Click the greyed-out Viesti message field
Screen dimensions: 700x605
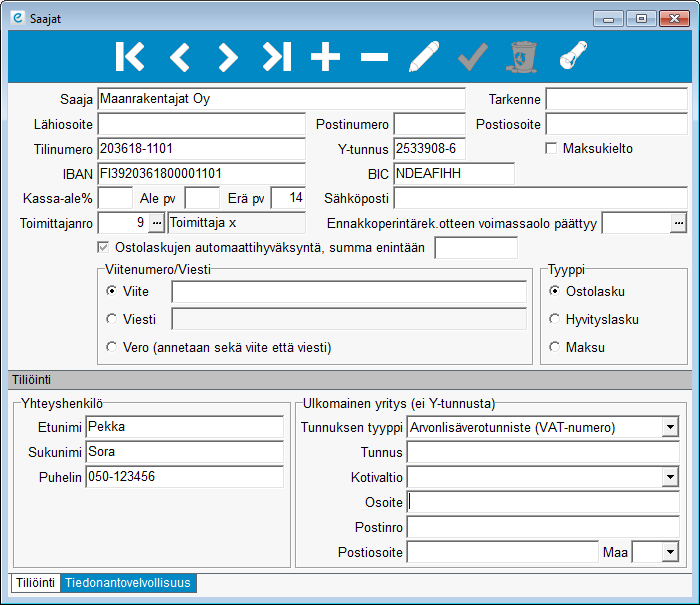pyautogui.click(x=349, y=319)
